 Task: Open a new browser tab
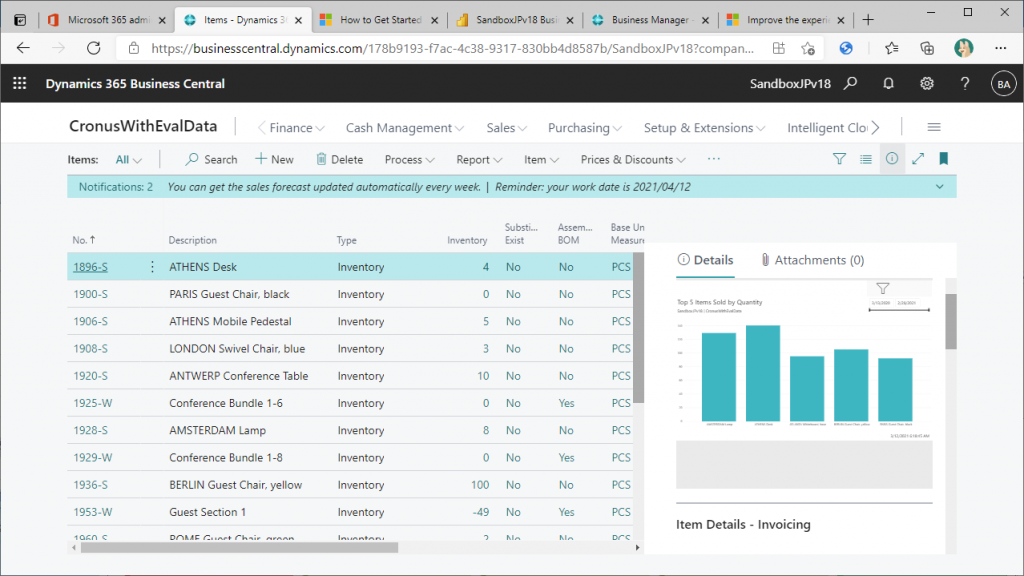(868, 20)
